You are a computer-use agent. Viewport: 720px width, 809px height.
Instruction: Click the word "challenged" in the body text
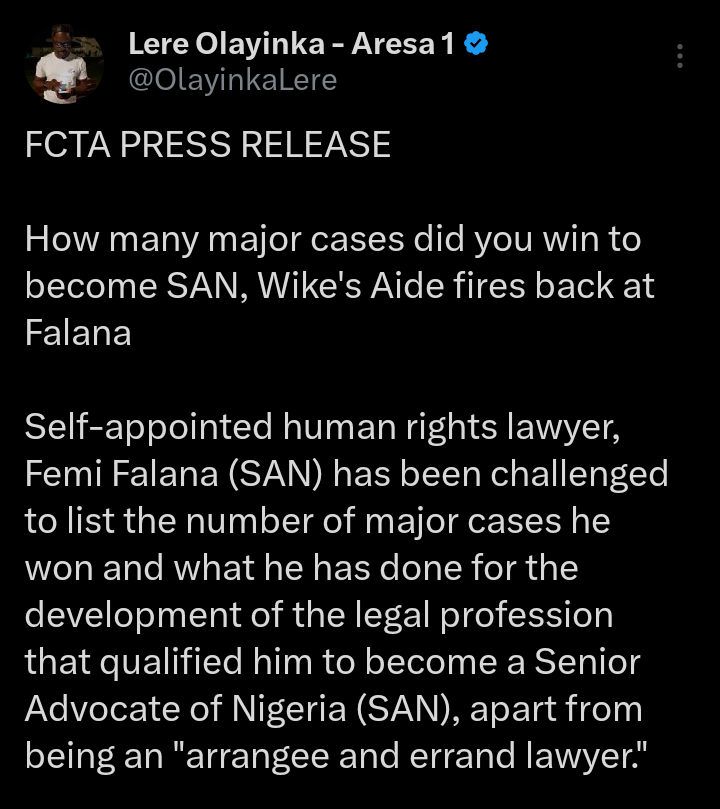[x=579, y=475]
